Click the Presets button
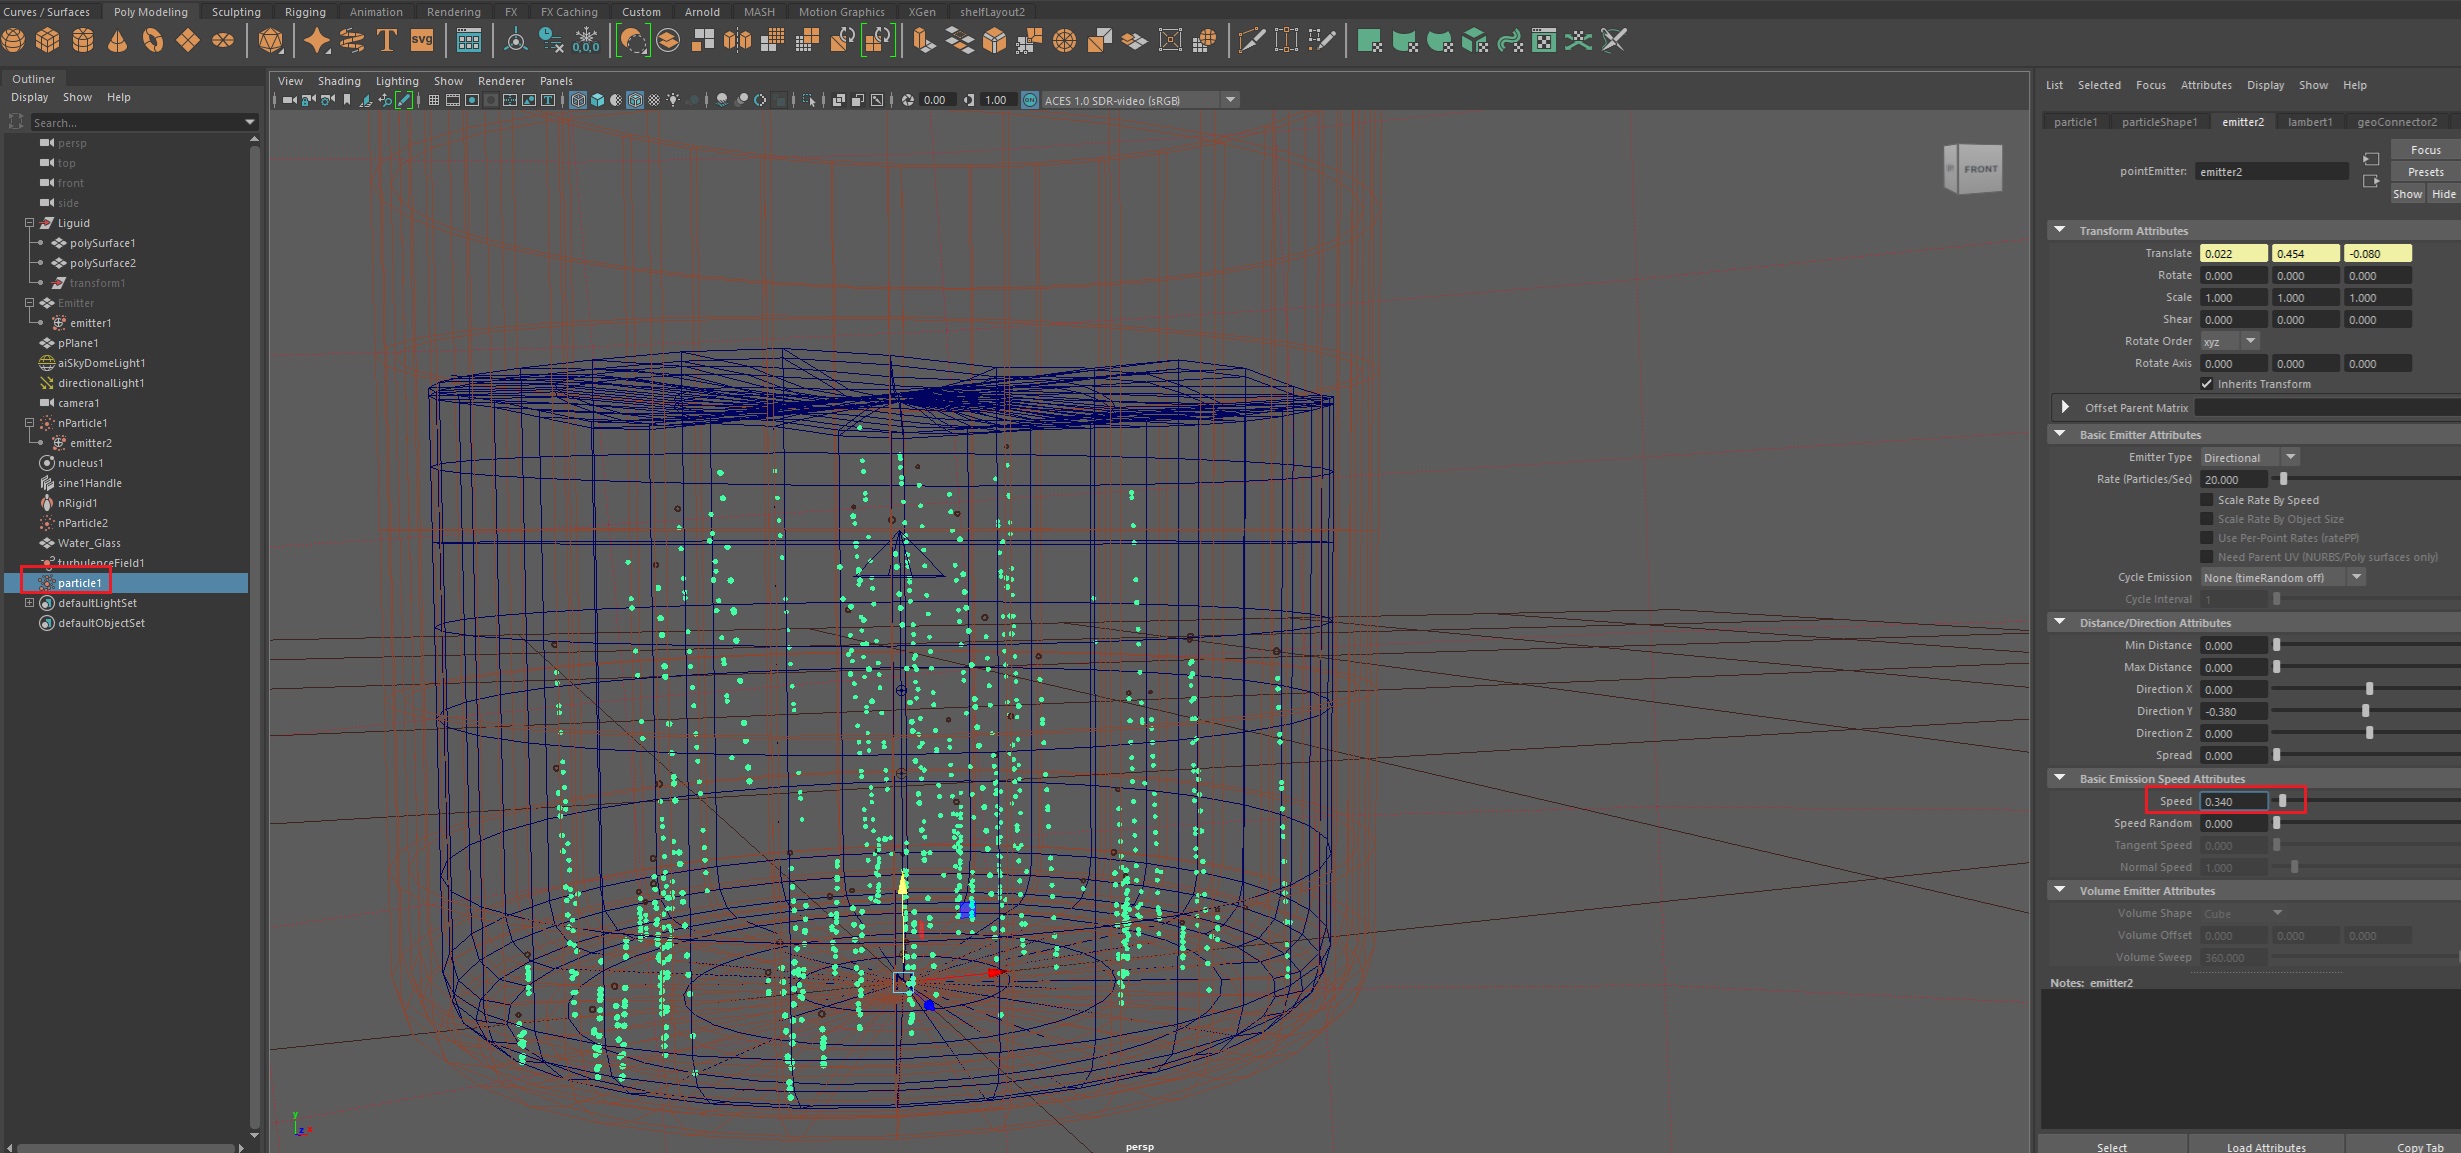Image resolution: width=2461 pixels, height=1153 pixels. click(x=2425, y=172)
